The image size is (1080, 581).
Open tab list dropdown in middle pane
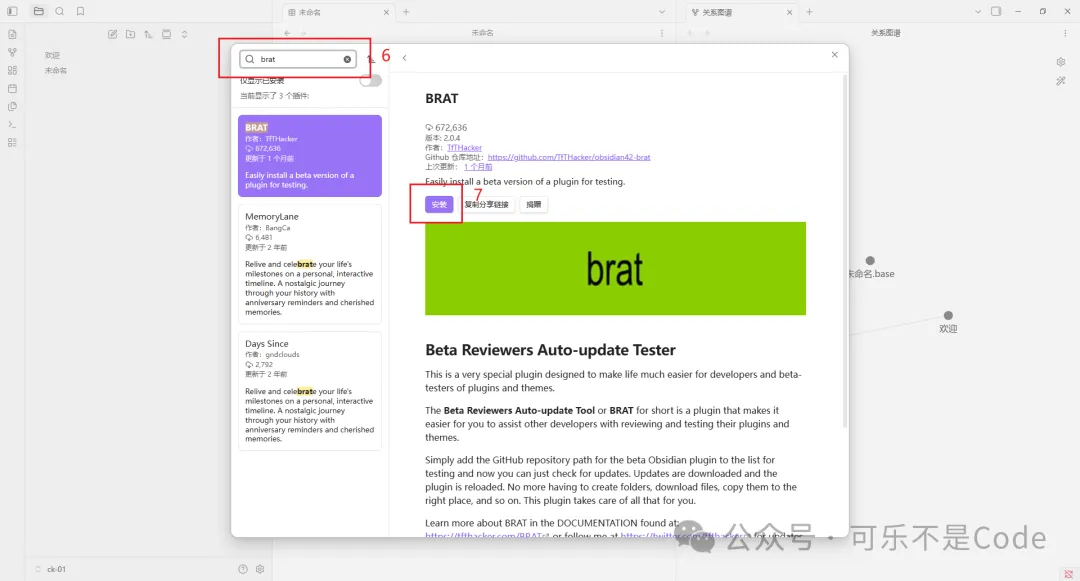(662, 12)
